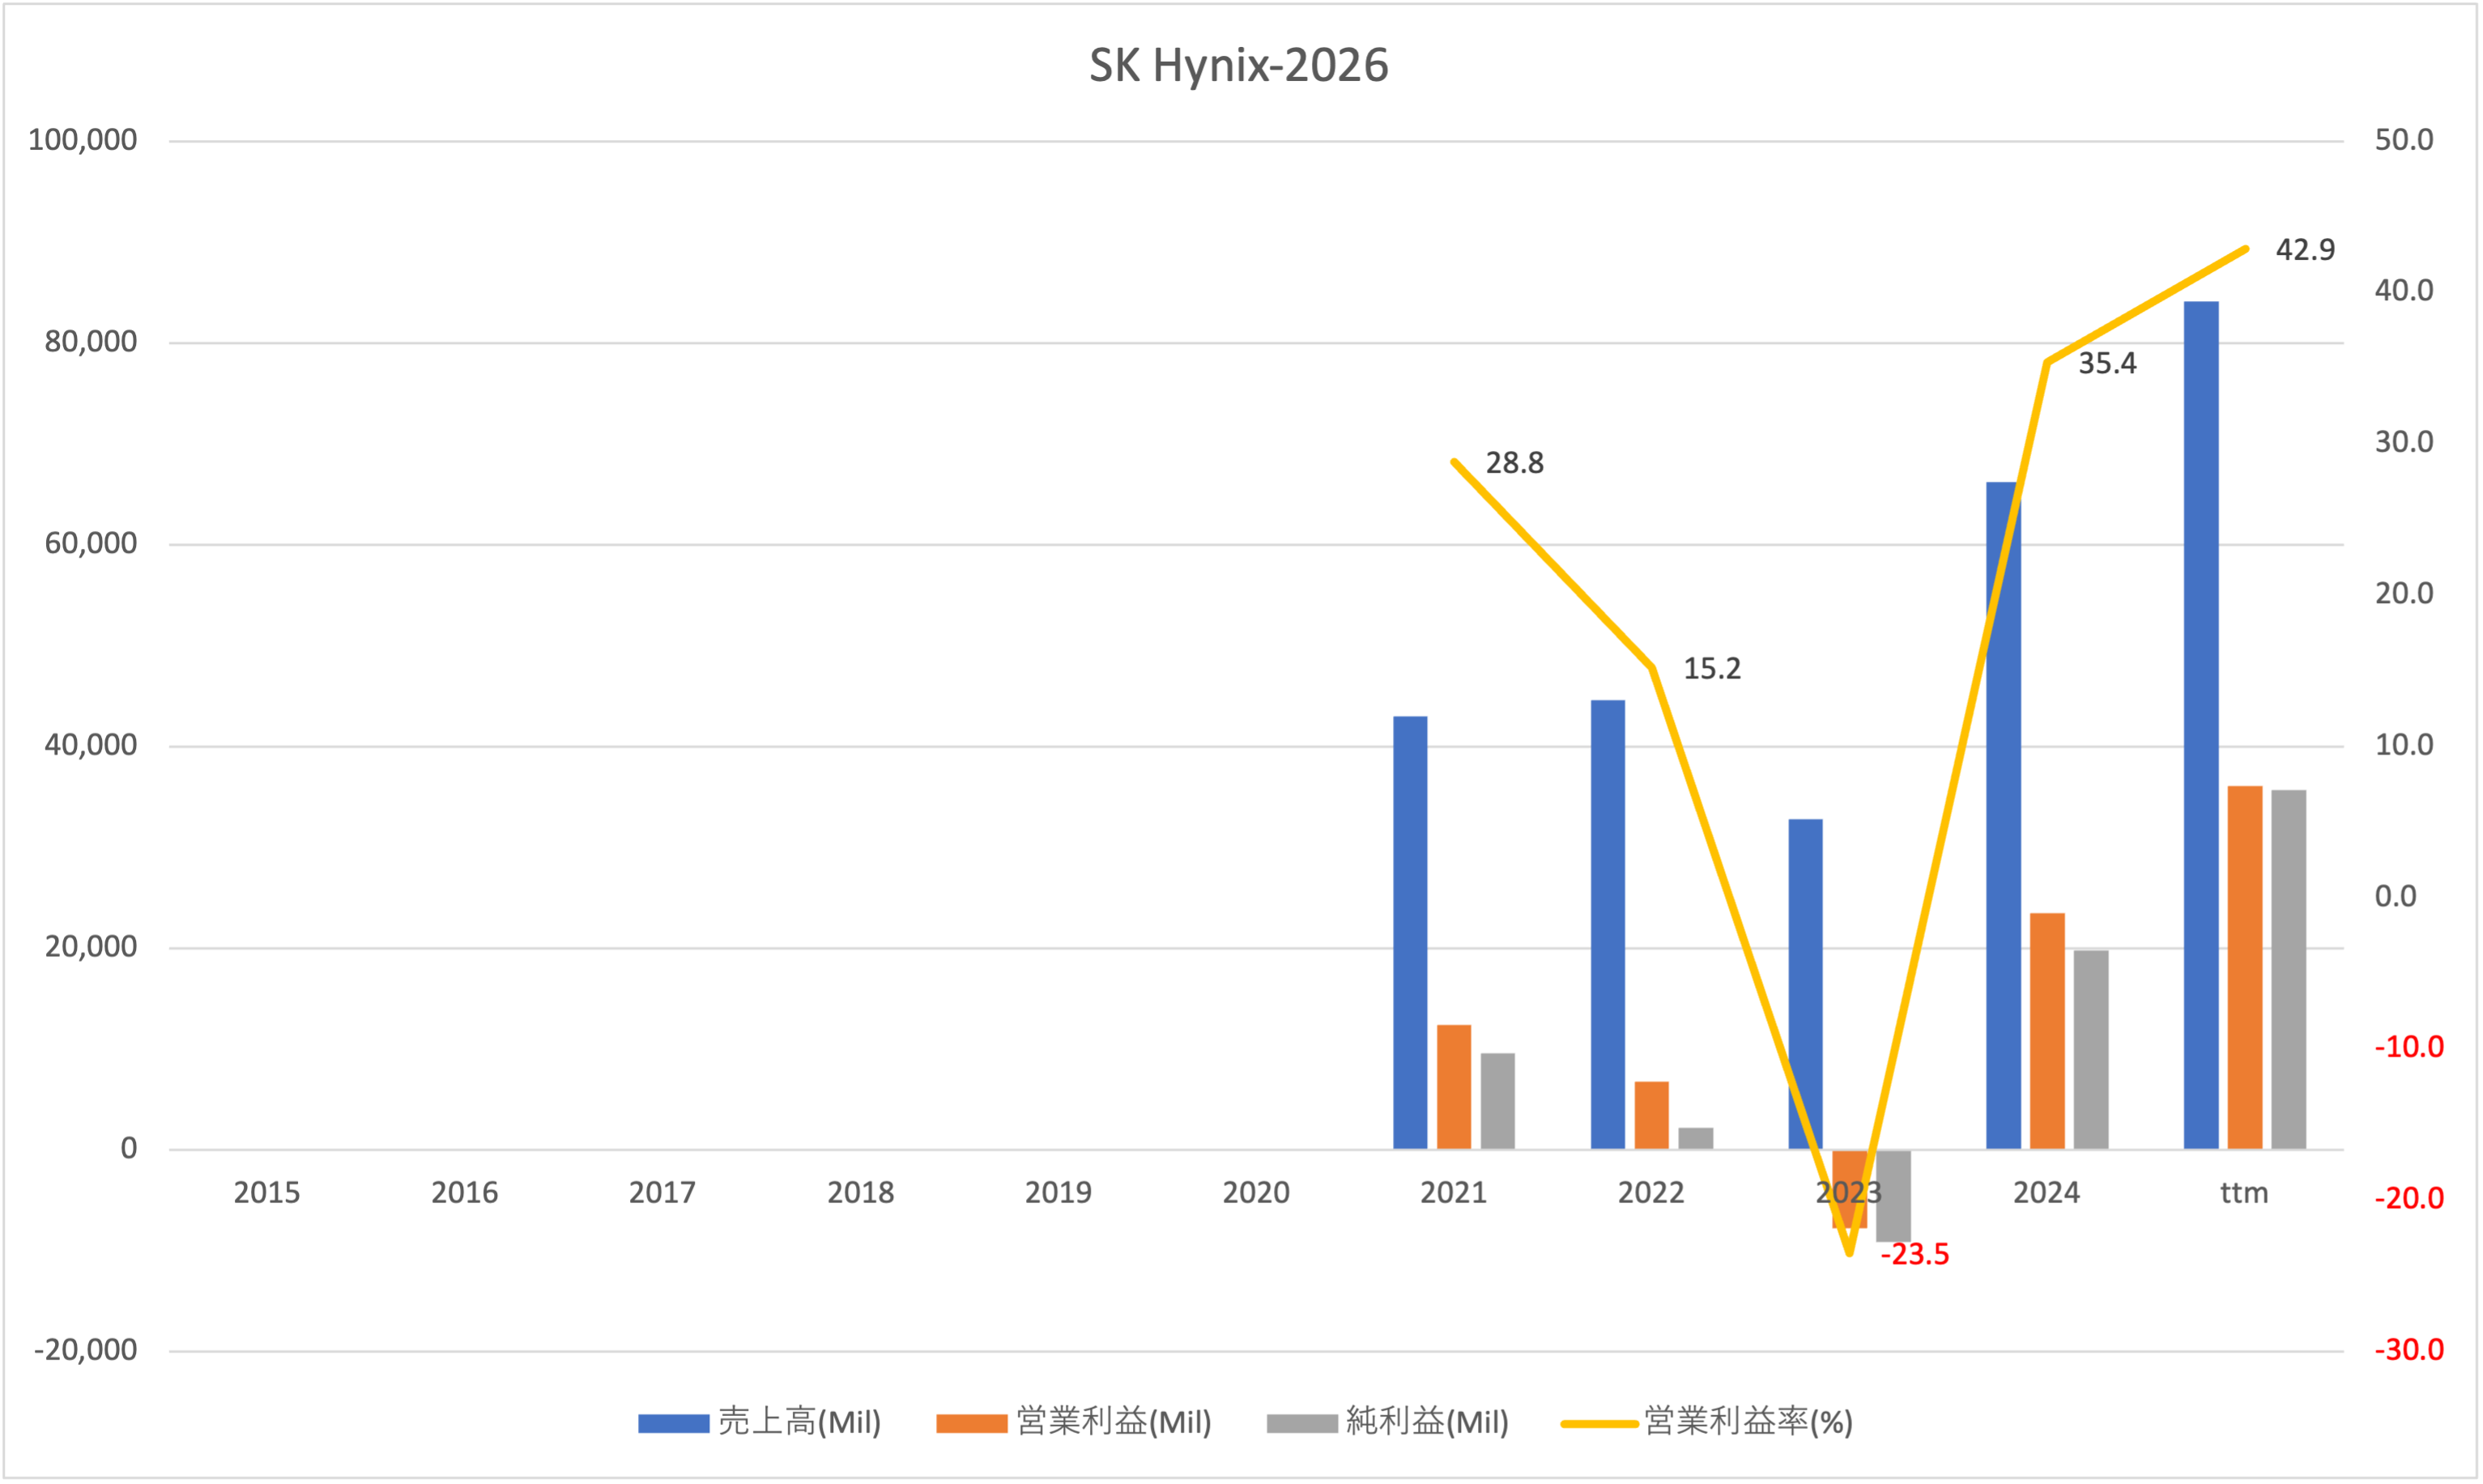2483x1484 pixels.
Task: Click the 2018 x-axis label
Action: click(860, 1193)
